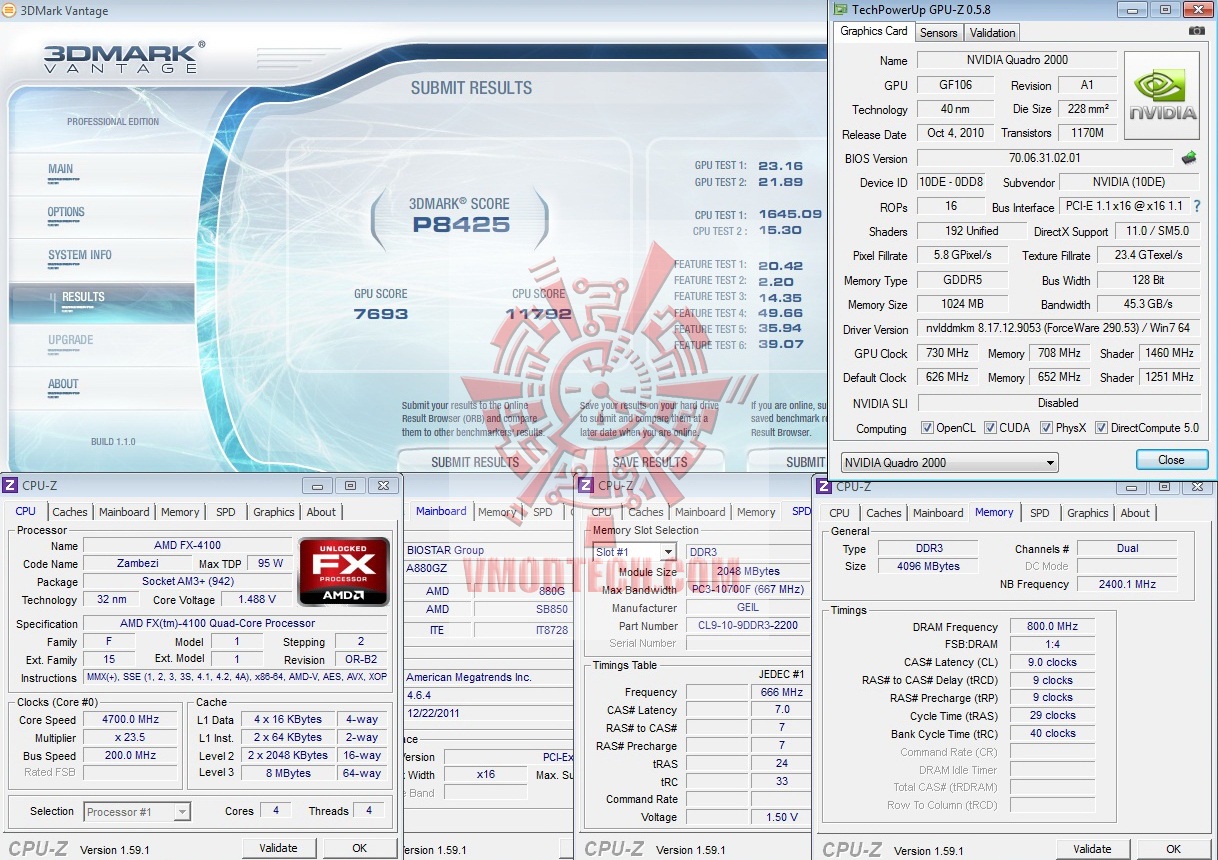
Task: Toggle the DirectCompute 5.0 checkbox
Action: (1101, 428)
